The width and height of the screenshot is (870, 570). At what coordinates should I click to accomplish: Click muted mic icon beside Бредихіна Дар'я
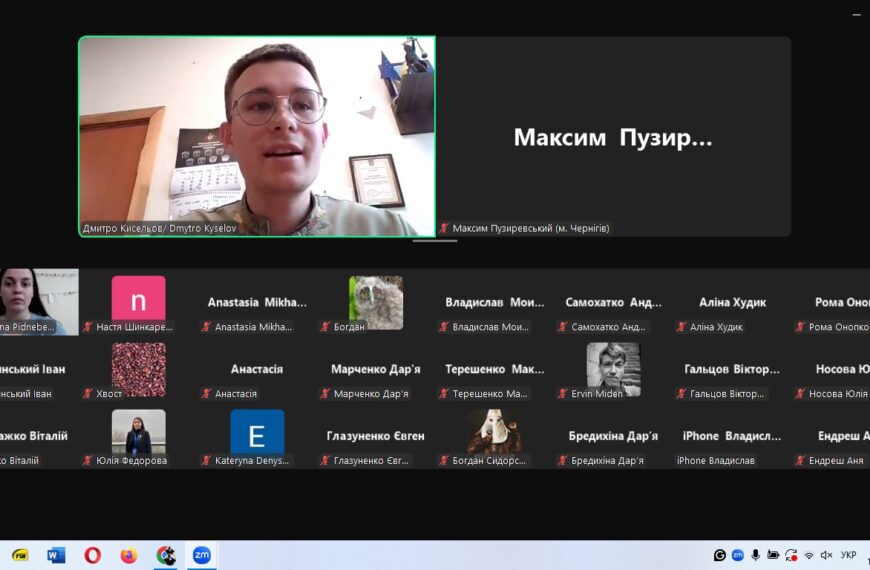(x=563, y=460)
